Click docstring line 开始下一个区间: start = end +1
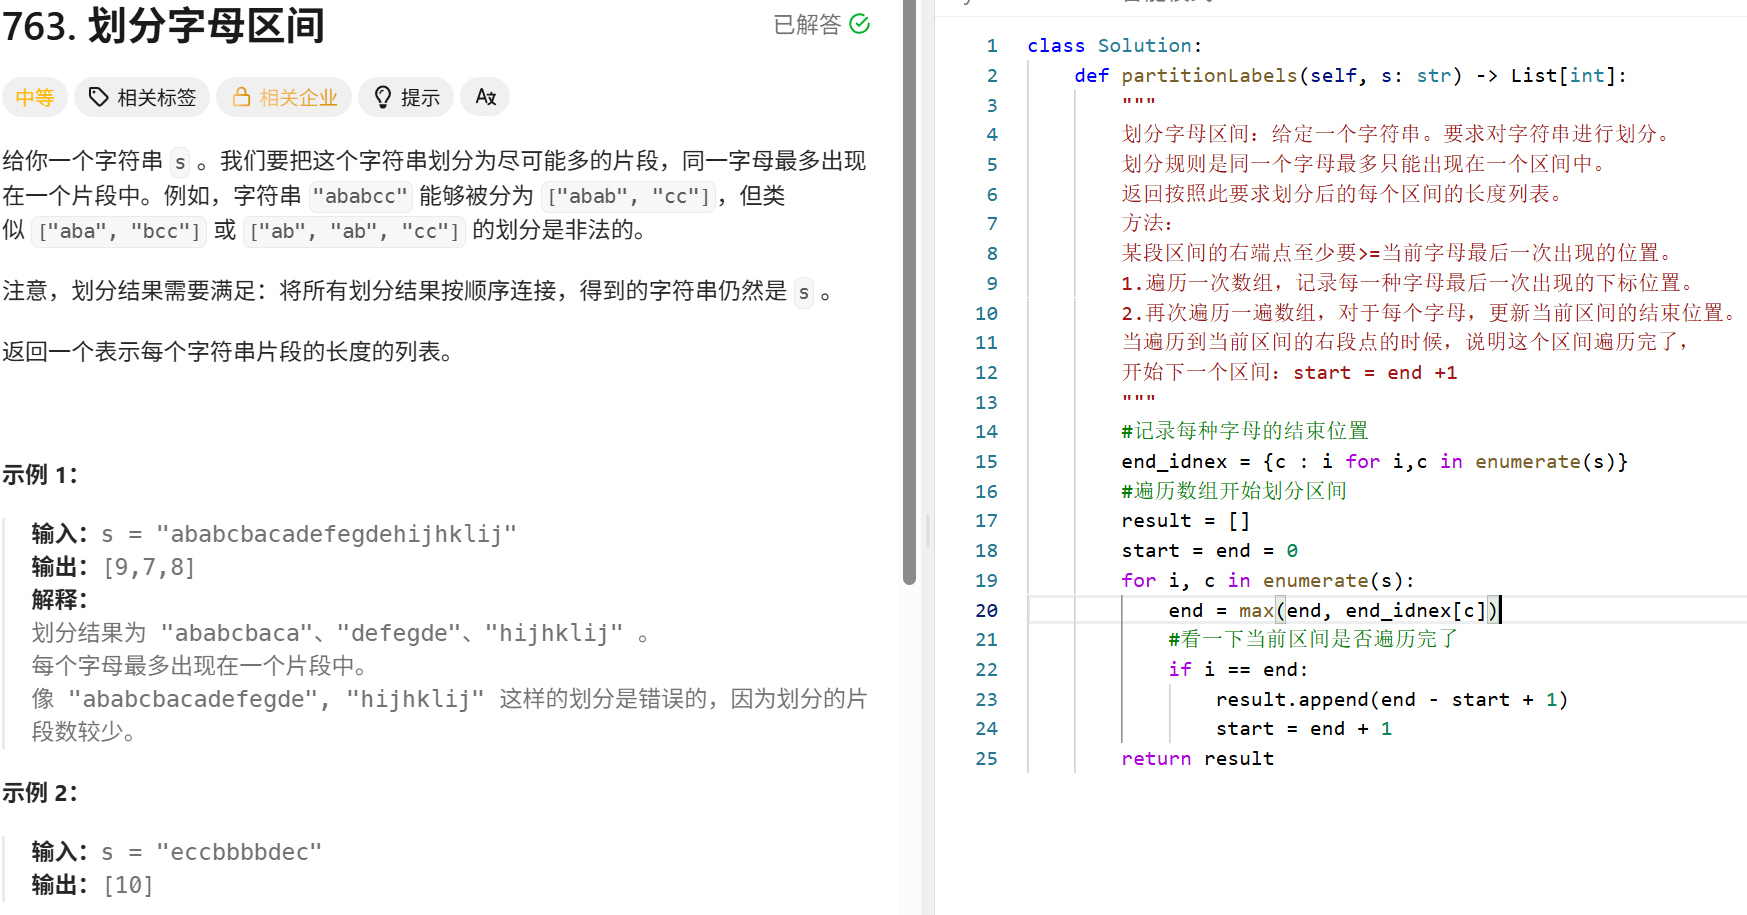This screenshot has height=915, width=1747. [x=1289, y=373]
